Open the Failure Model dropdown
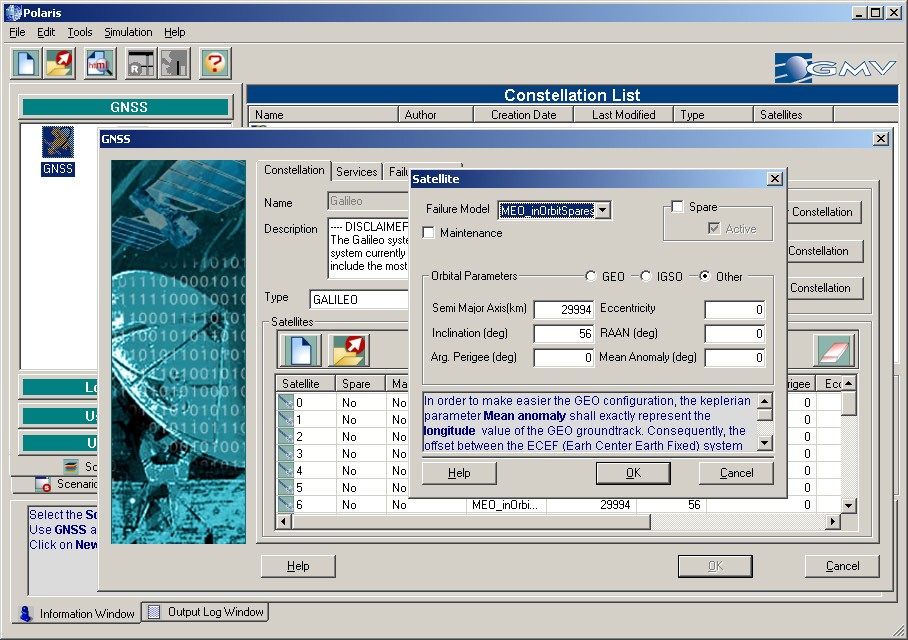 [603, 210]
